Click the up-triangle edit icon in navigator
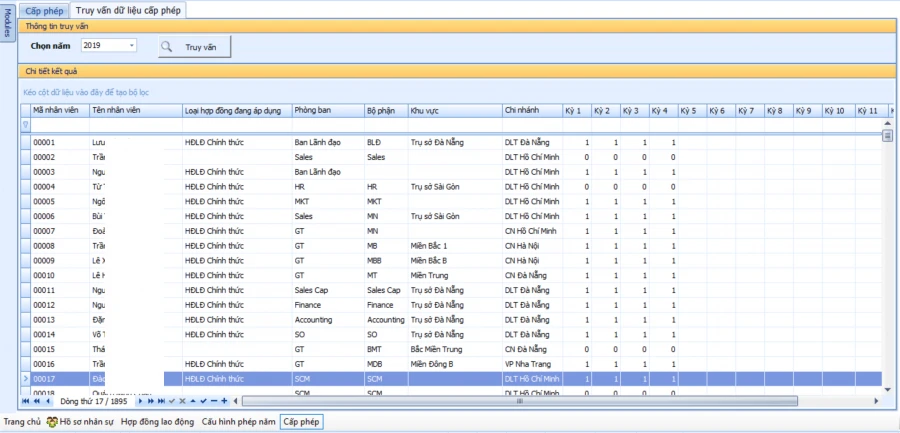The width and height of the screenshot is (900, 433). point(193,401)
